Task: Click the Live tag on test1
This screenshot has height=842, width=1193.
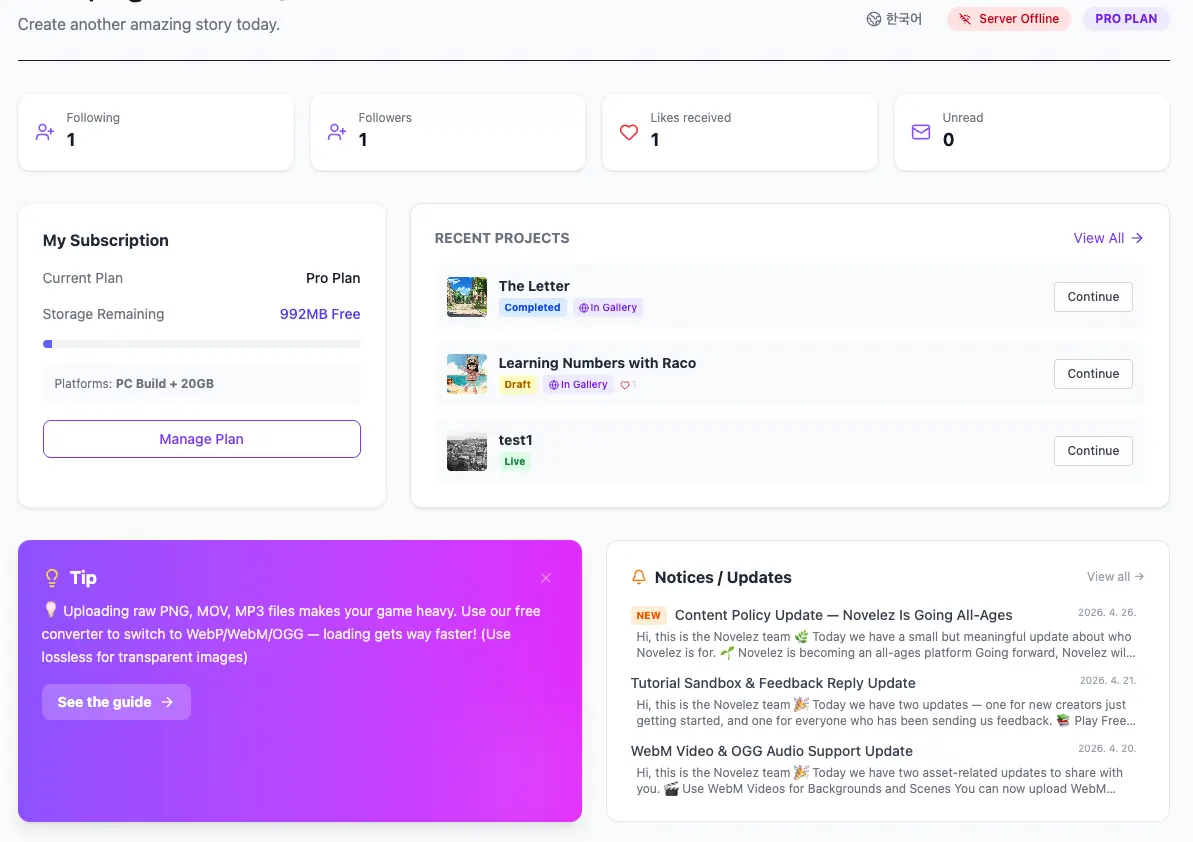Action: [x=514, y=461]
